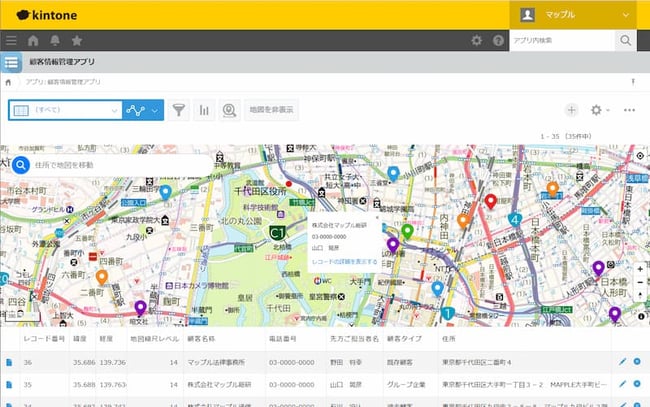Open the bar chart aggregate icon
Viewport: 650px width, 407px height.
coord(204,110)
